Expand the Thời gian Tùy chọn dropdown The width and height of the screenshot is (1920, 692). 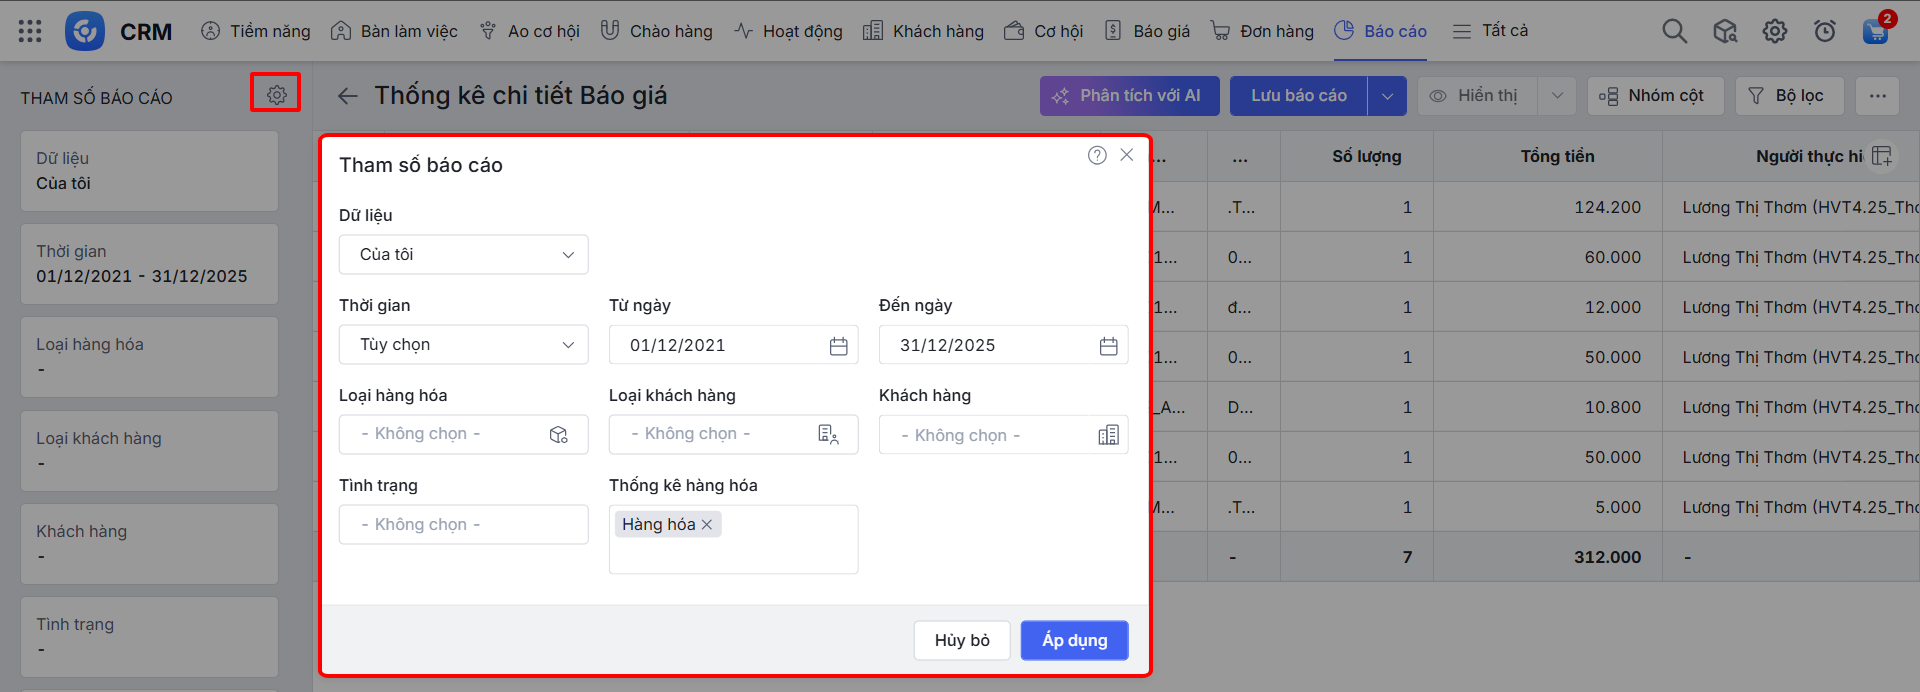[x=463, y=345]
